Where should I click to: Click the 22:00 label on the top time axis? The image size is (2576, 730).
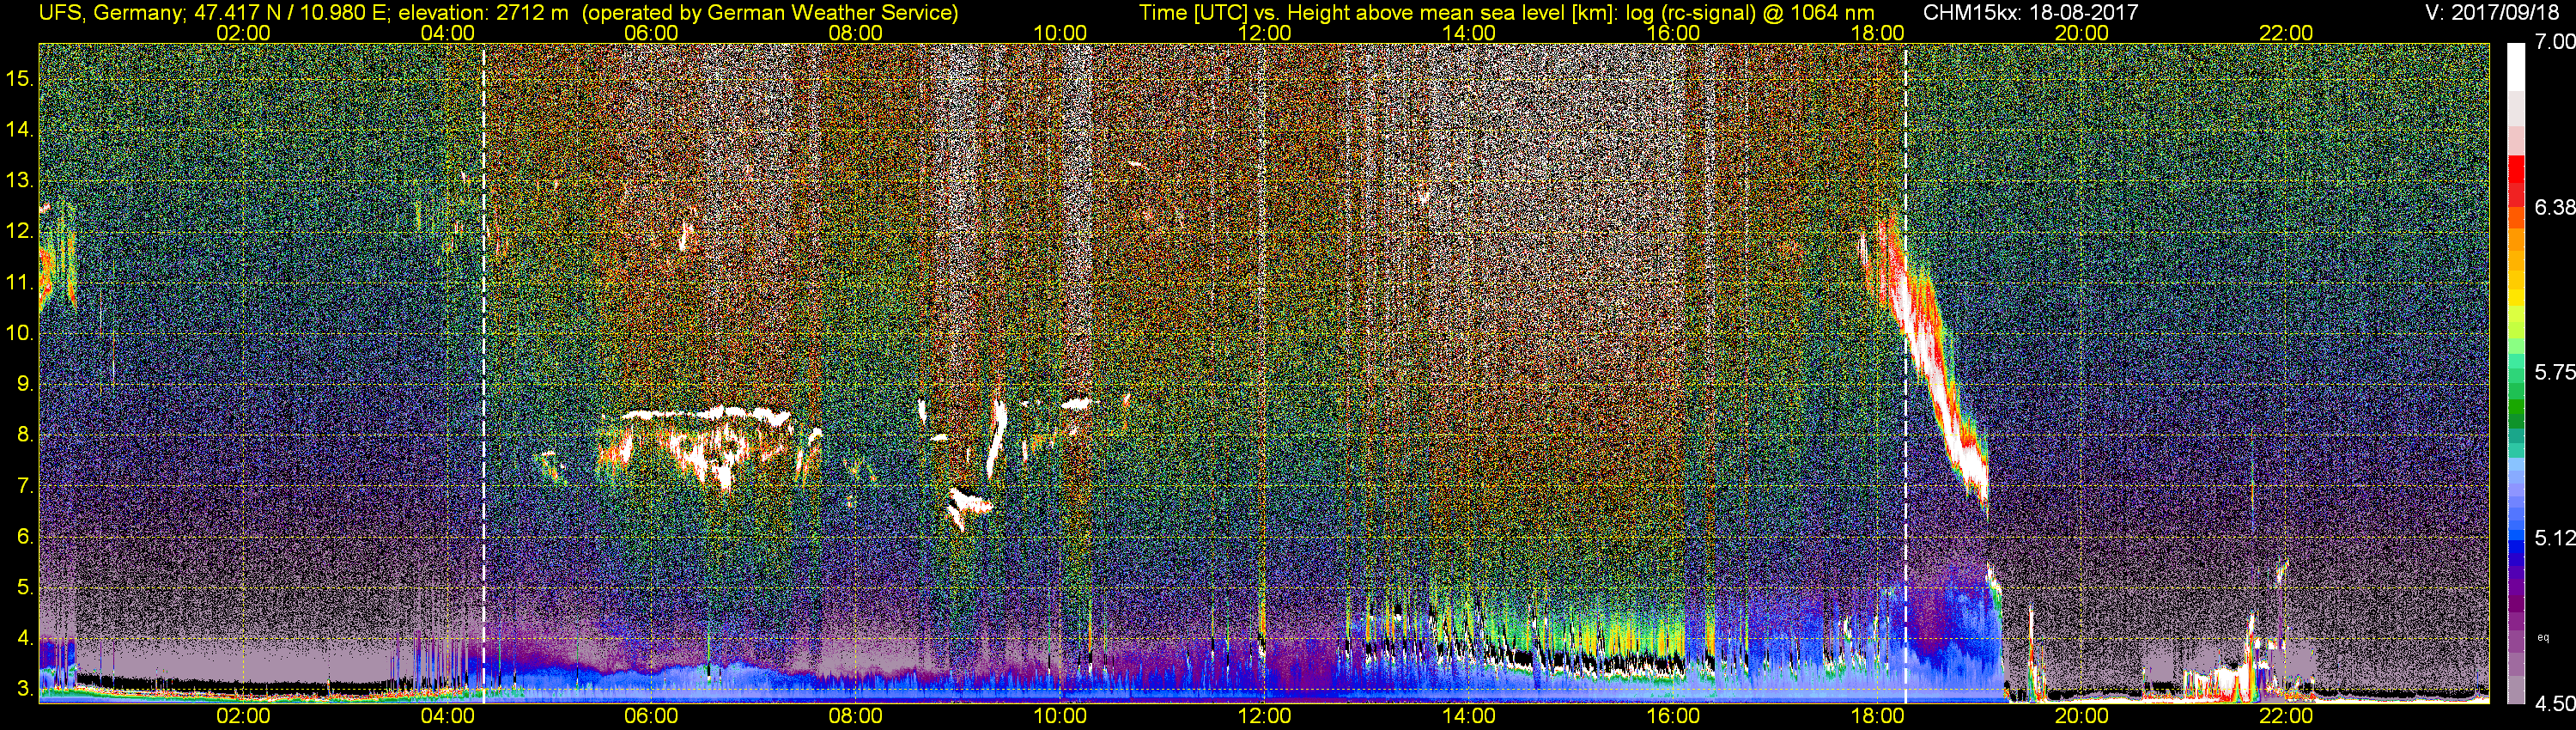2287,33
